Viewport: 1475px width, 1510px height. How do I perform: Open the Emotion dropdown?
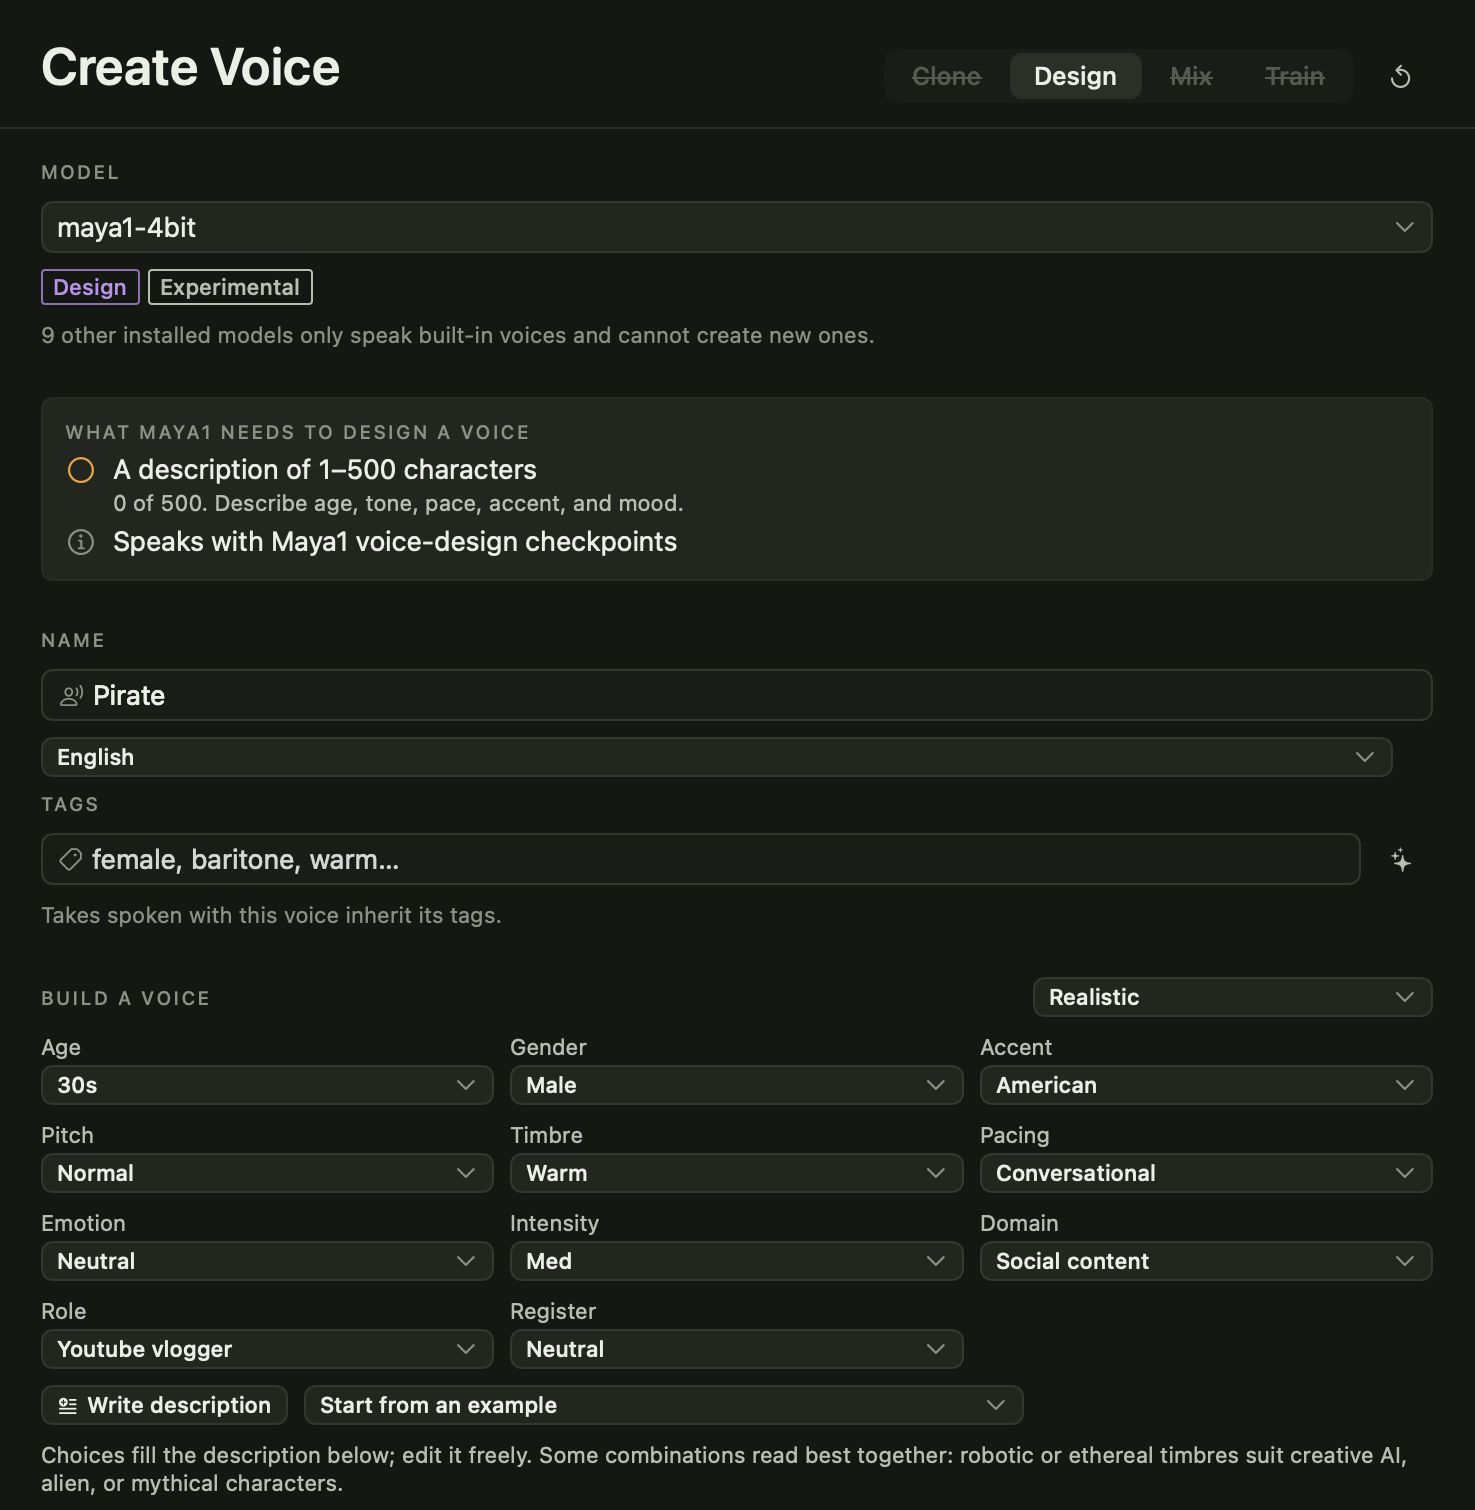[267, 1261]
